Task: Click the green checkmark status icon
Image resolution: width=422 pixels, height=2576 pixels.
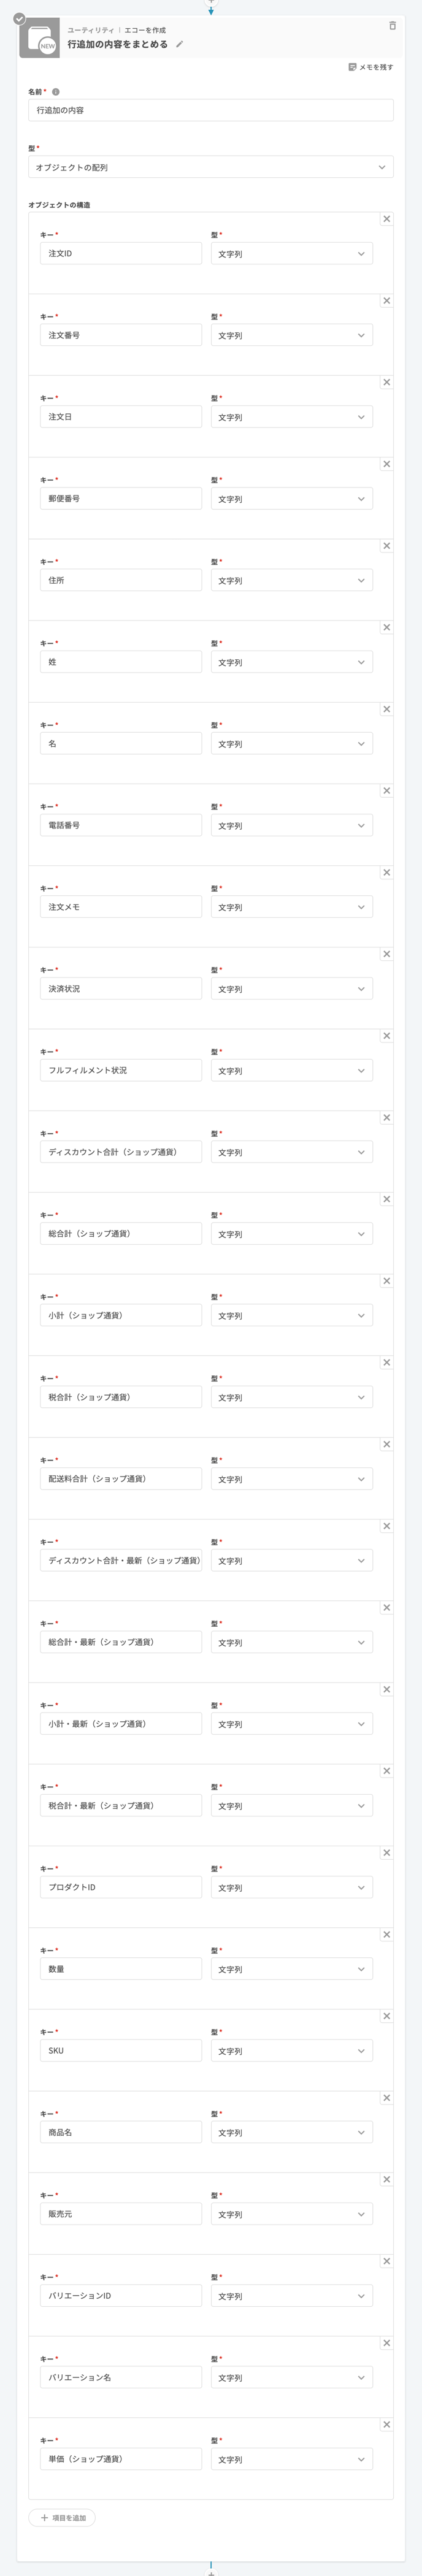Action: (x=19, y=18)
